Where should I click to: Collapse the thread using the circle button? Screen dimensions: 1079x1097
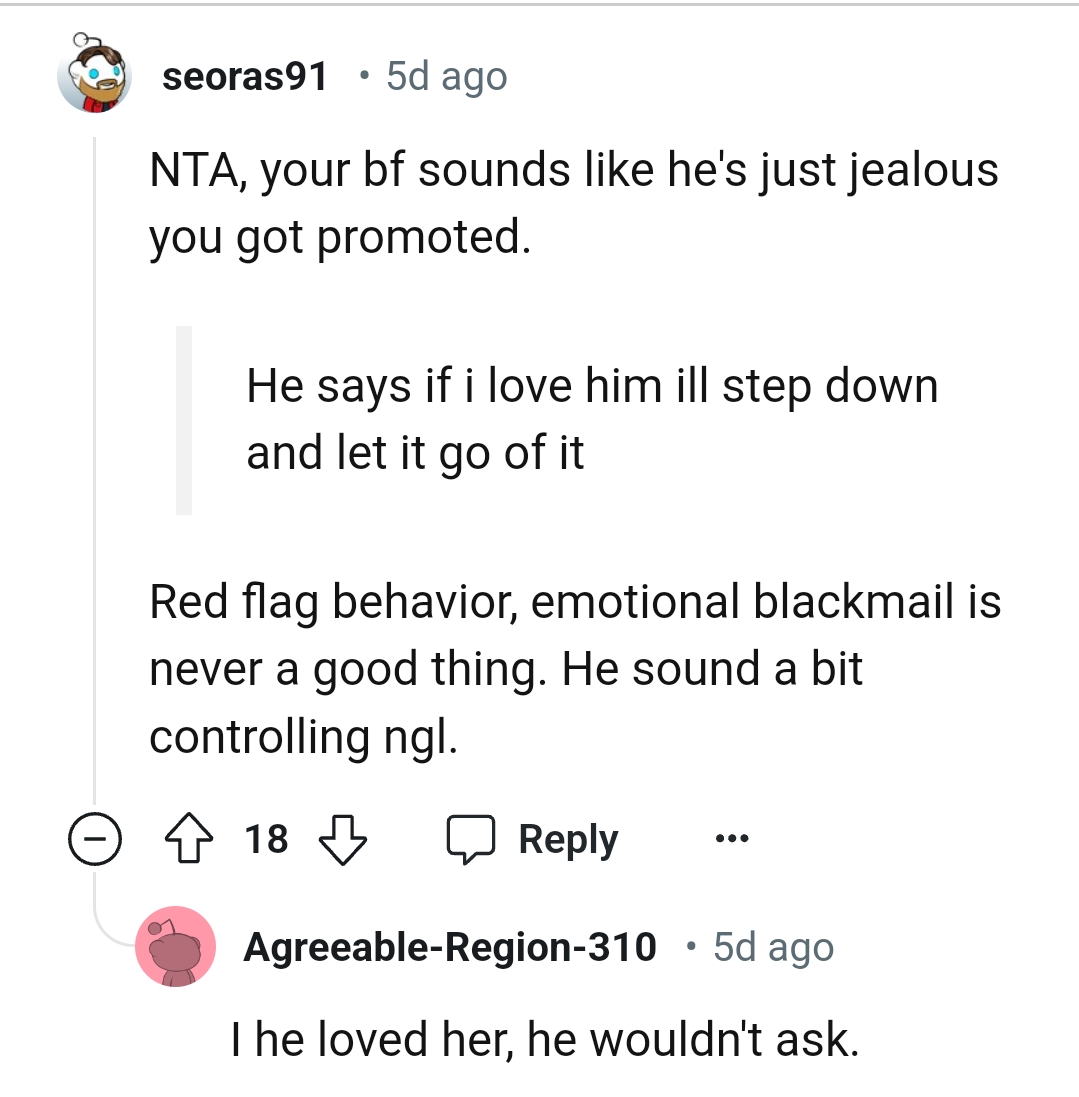(93, 839)
